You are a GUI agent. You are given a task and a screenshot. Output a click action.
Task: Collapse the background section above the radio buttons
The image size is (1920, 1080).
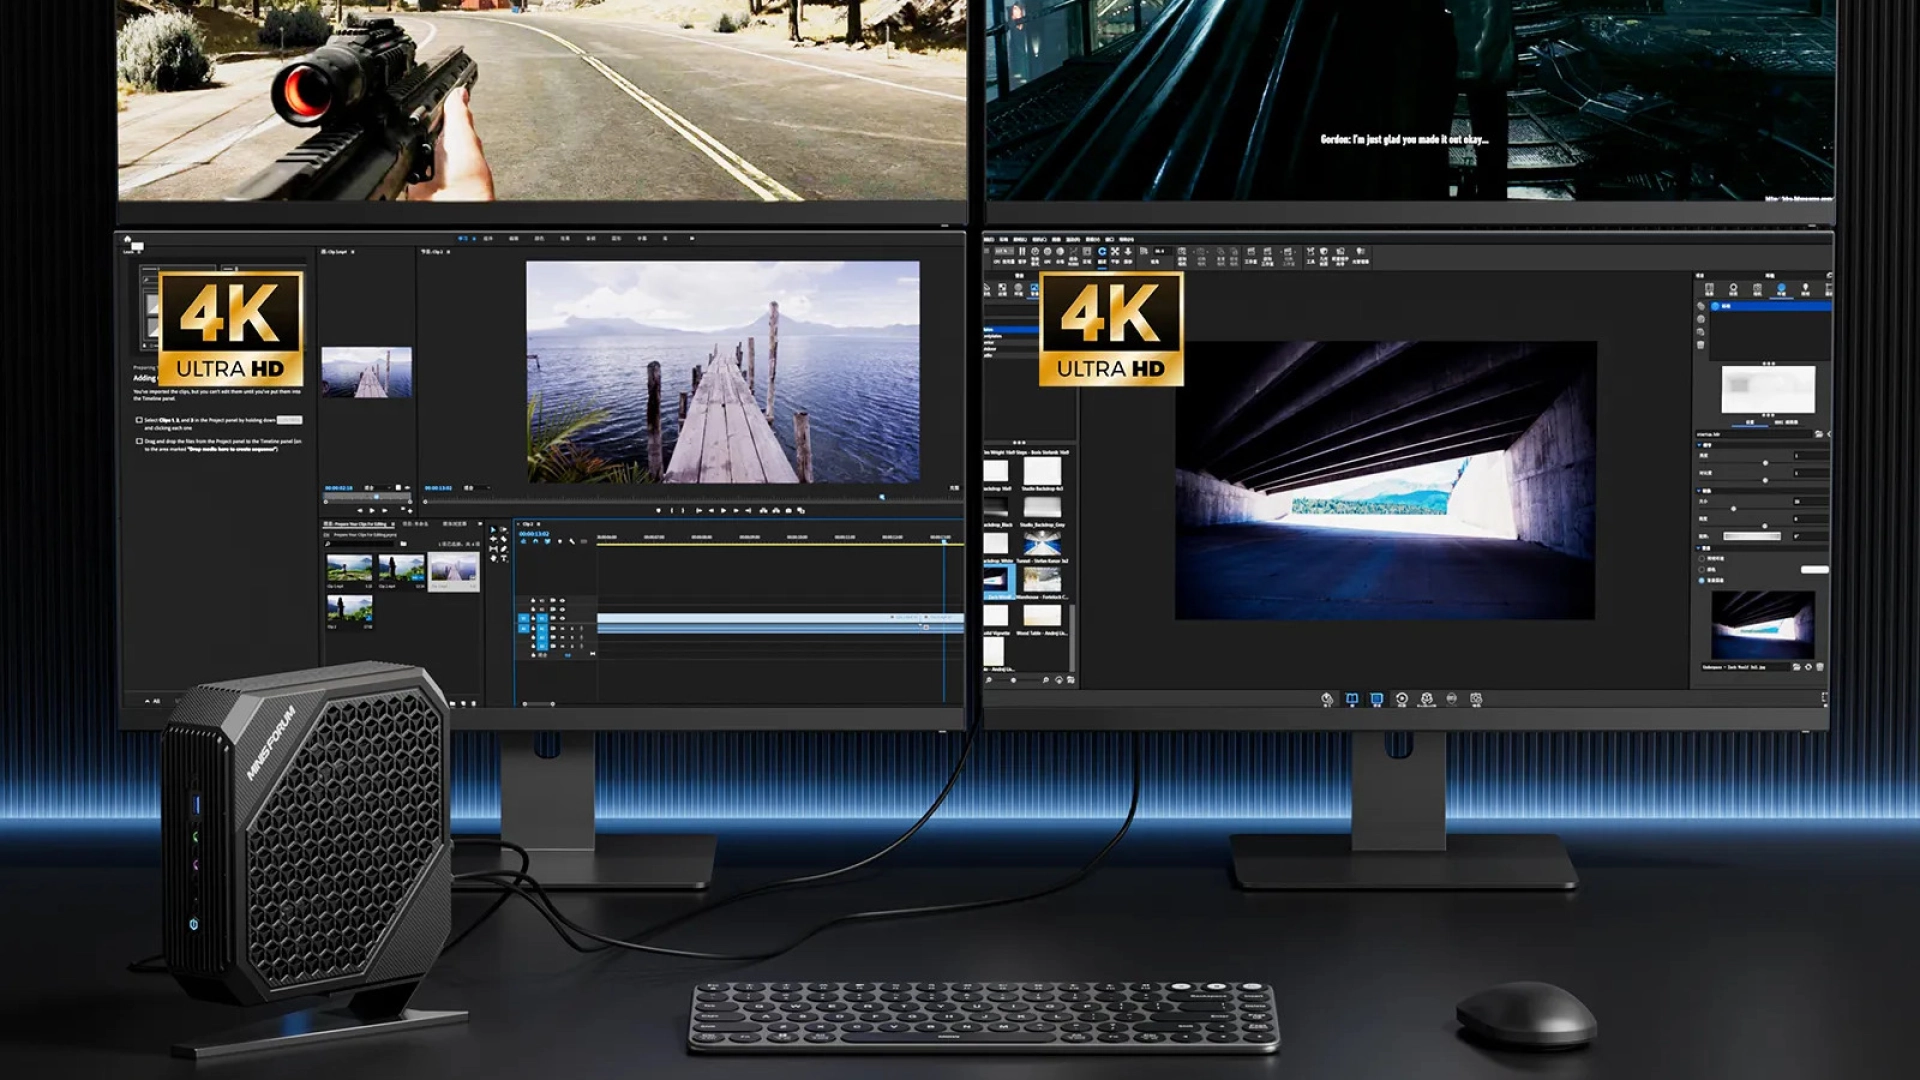tap(1701, 548)
